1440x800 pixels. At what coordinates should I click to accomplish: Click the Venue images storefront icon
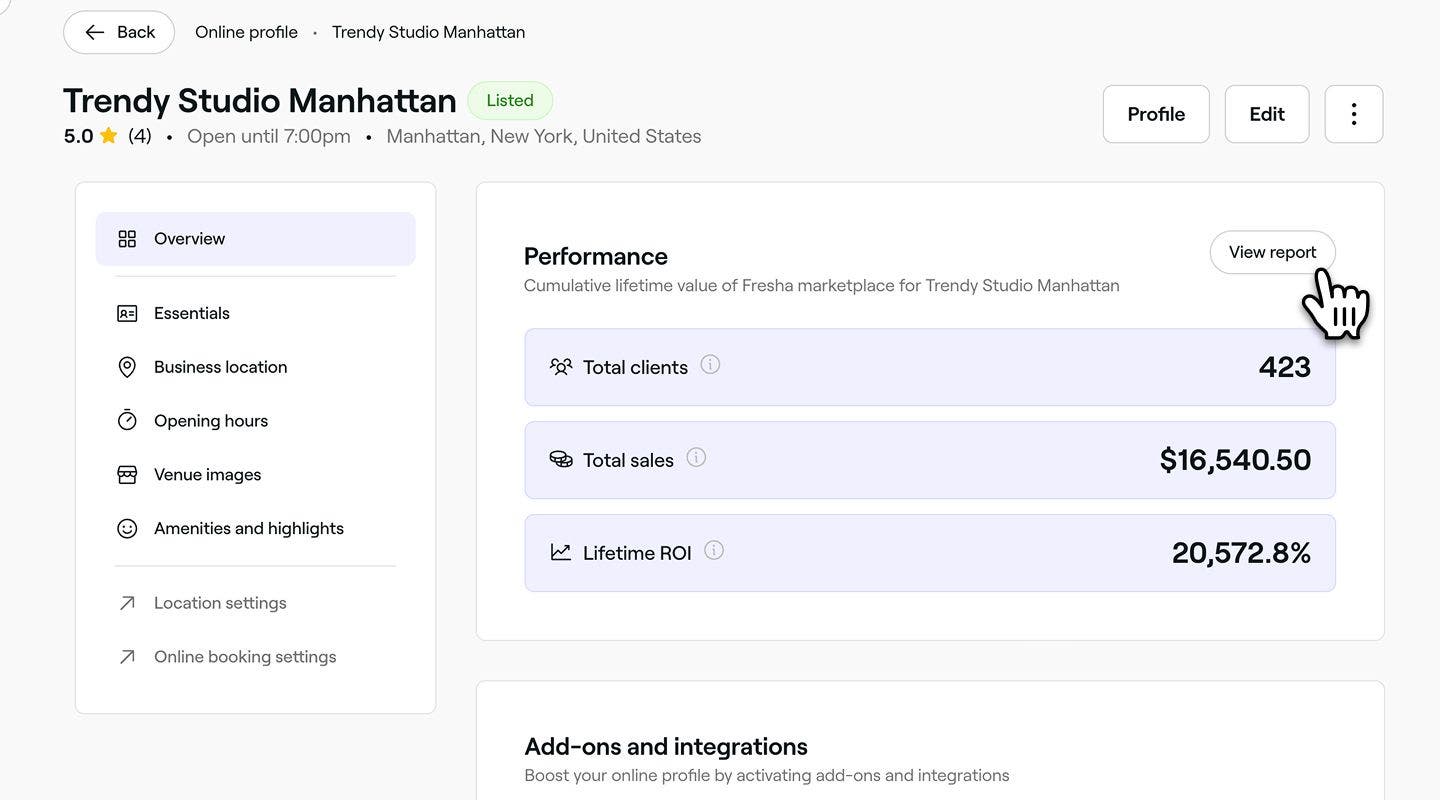[127, 475]
